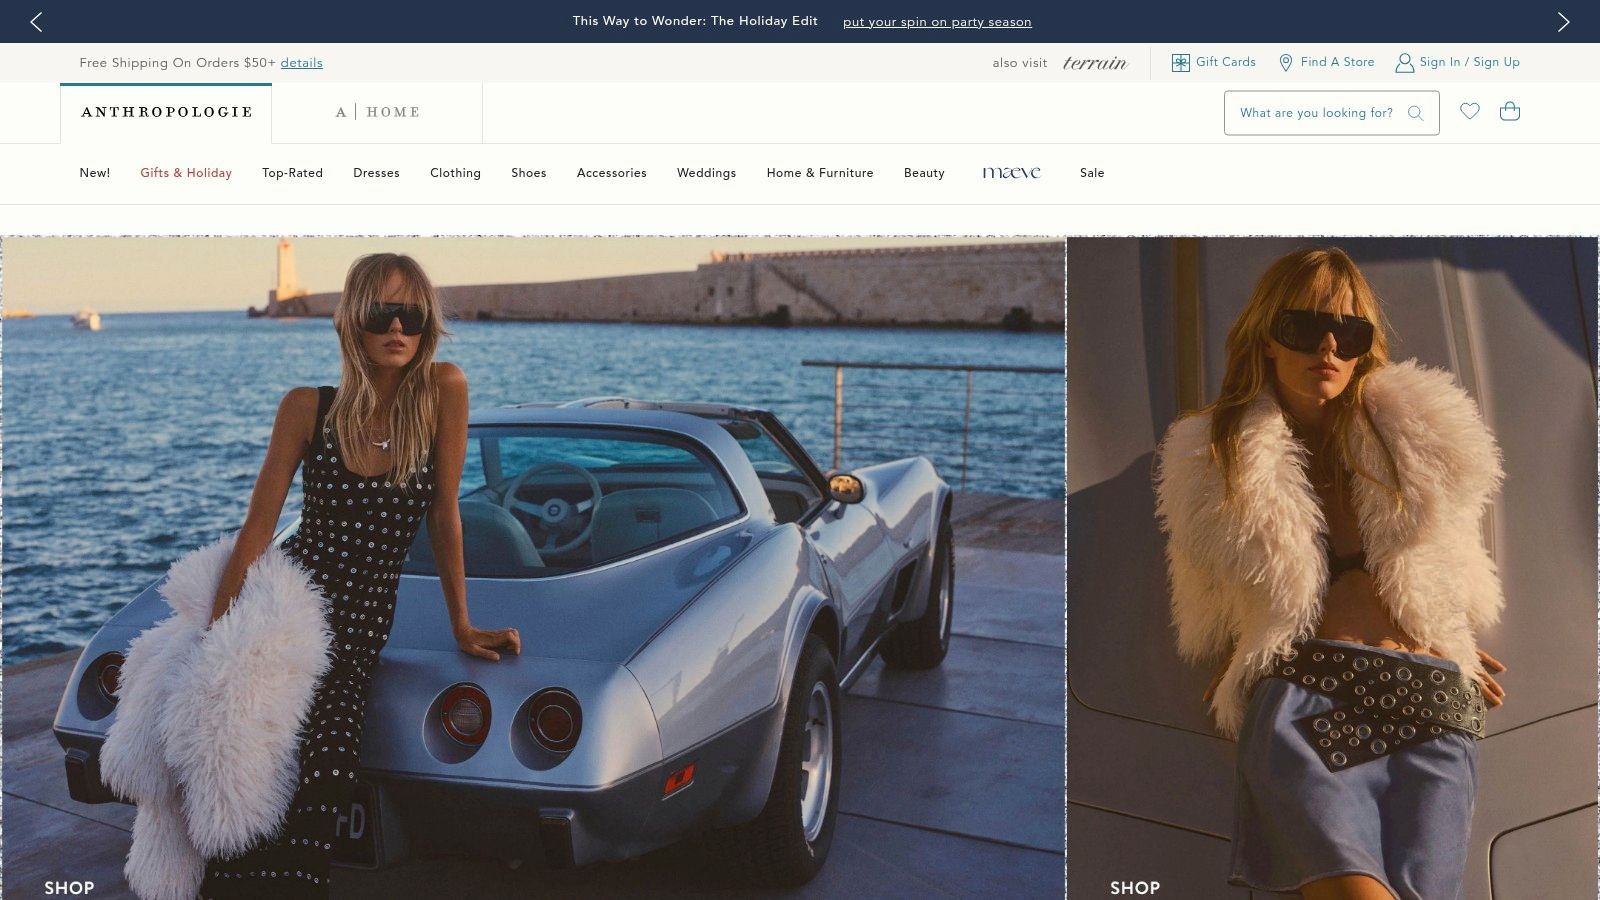
Task: Open the wishlist heart icon
Action: pos(1469,111)
